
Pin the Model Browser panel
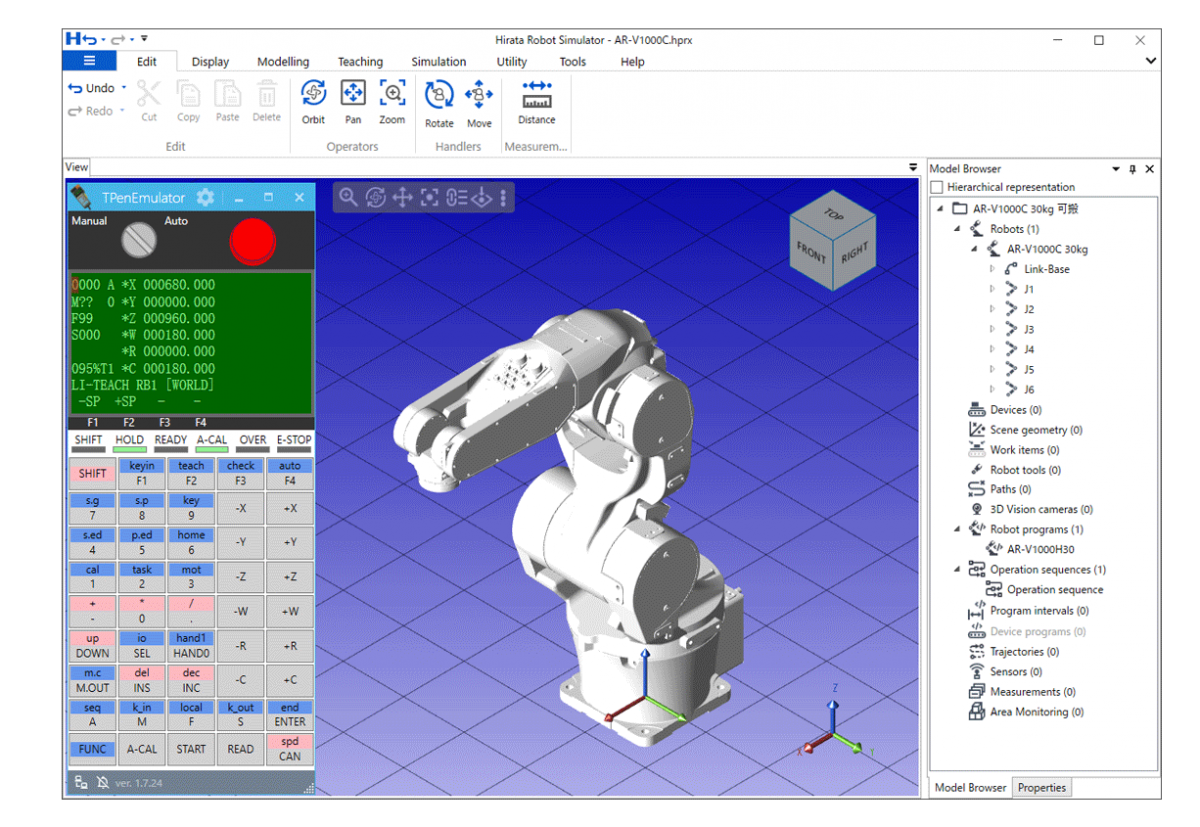pos(1133,169)
